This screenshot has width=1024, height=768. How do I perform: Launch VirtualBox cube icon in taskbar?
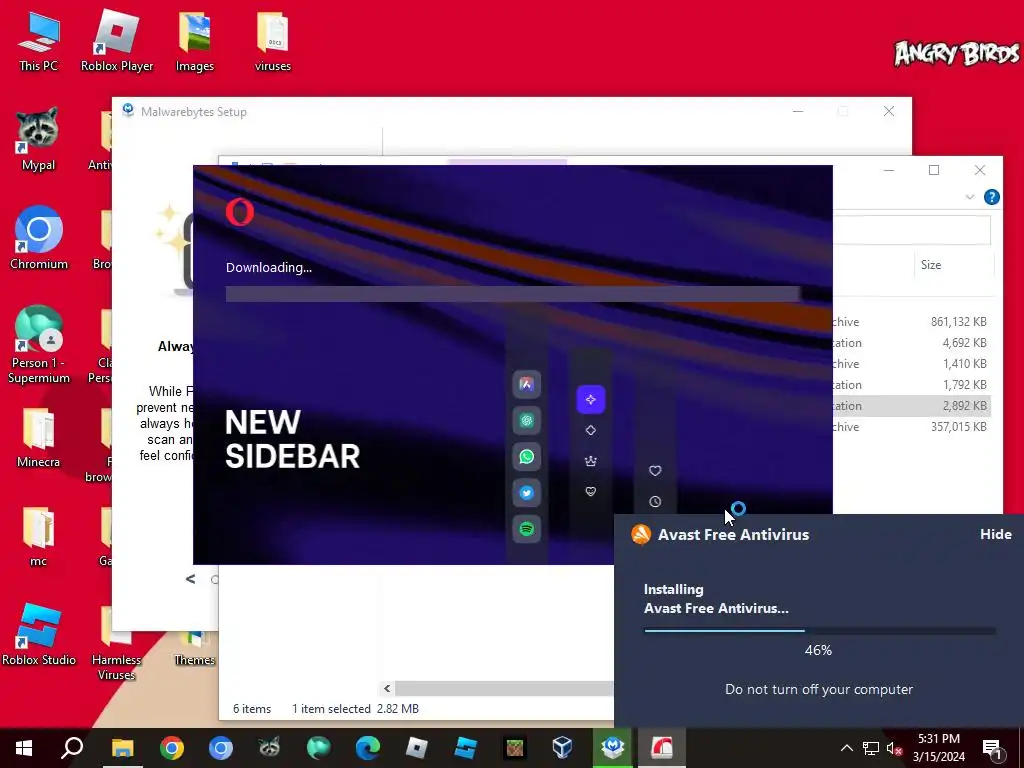[563, 748]
